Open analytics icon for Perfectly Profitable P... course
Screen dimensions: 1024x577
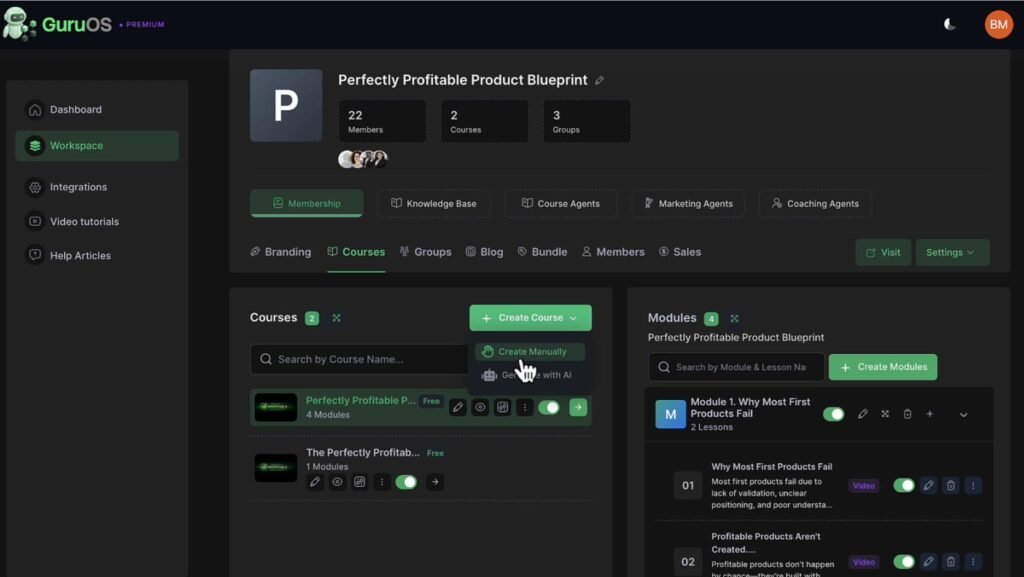coord(502,407)
